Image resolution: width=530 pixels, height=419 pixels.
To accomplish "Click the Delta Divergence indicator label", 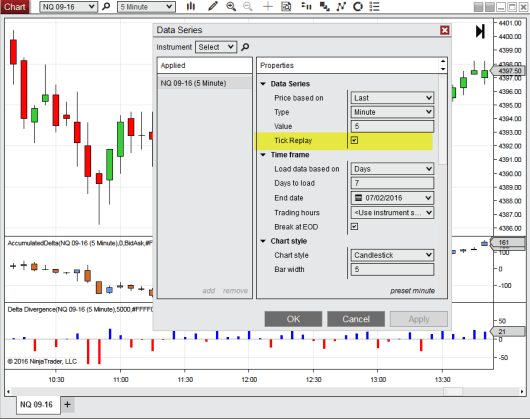I will 80,310.
